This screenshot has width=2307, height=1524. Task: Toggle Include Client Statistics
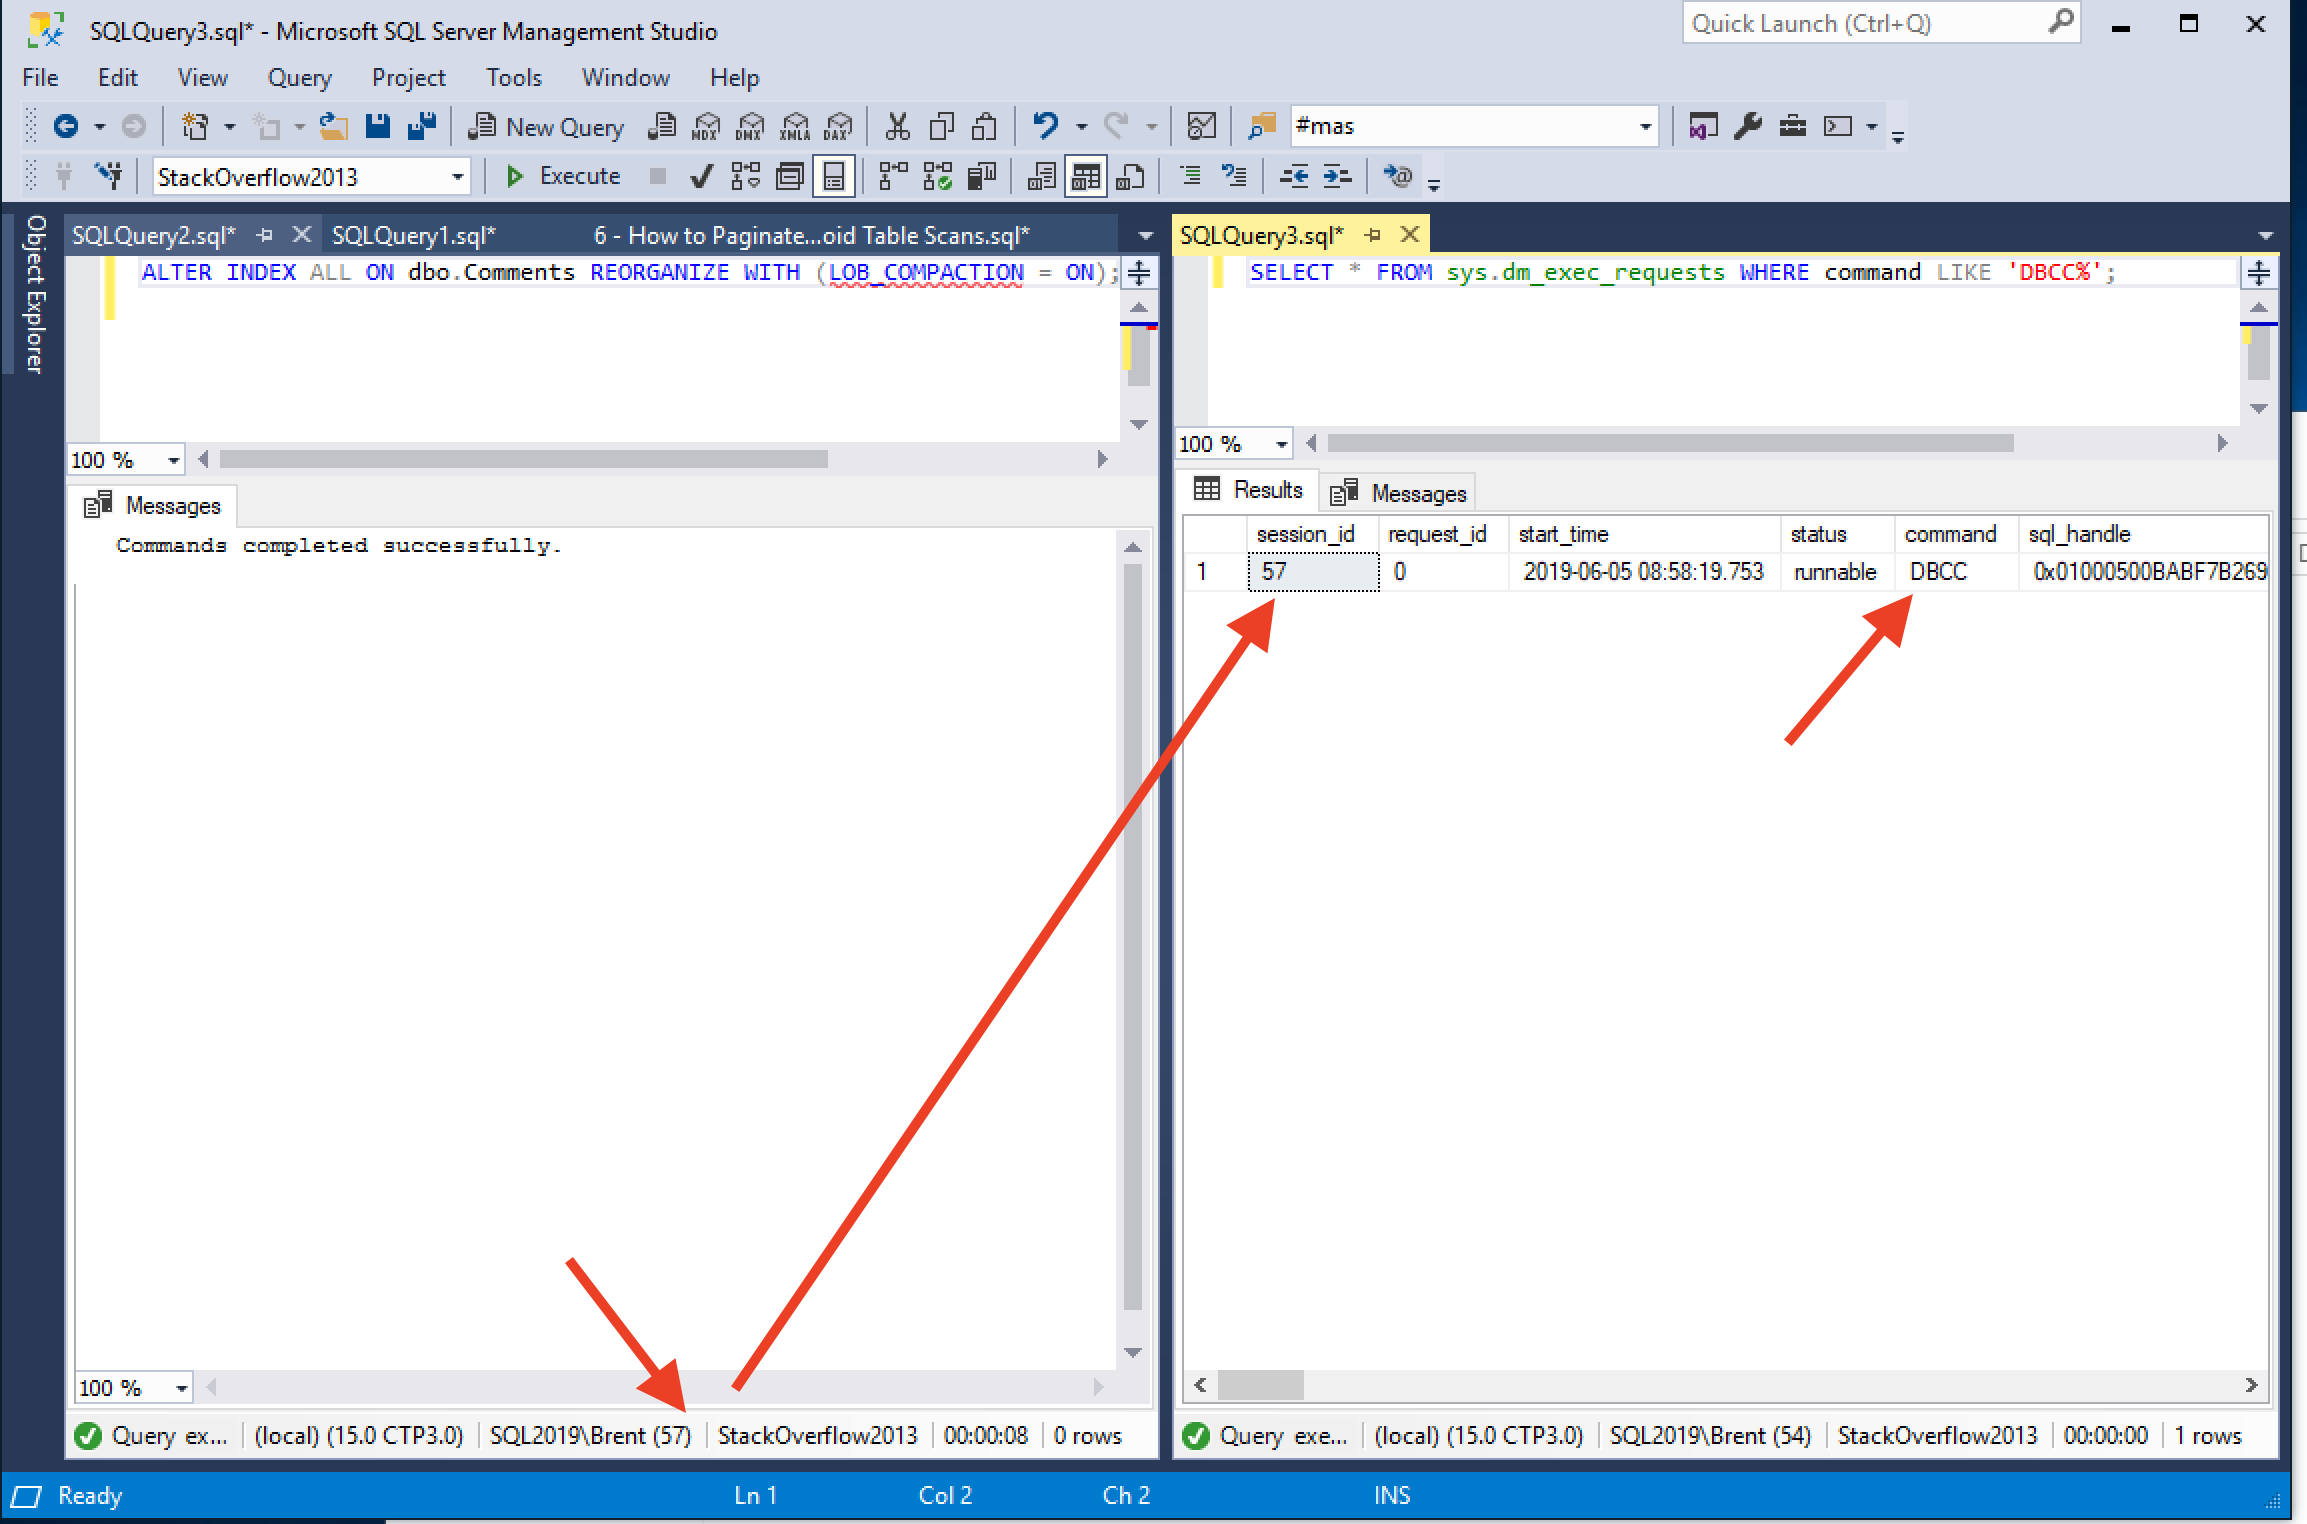(x=982, y=177)
